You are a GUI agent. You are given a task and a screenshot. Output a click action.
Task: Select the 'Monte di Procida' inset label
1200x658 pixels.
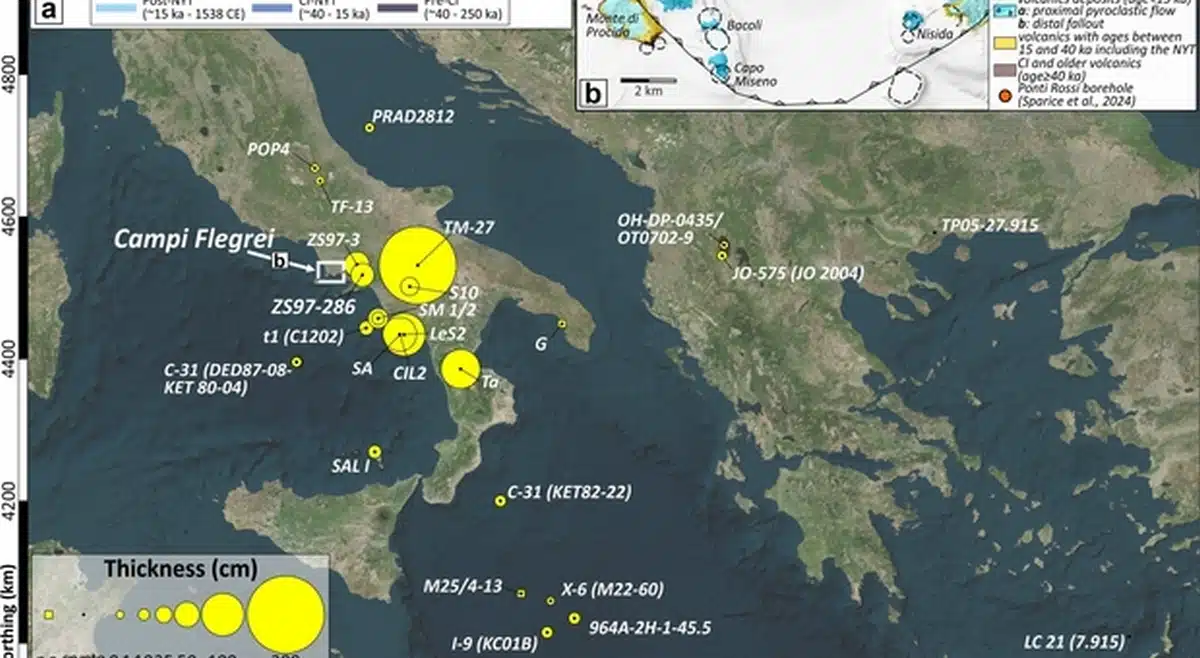point(612,25)
